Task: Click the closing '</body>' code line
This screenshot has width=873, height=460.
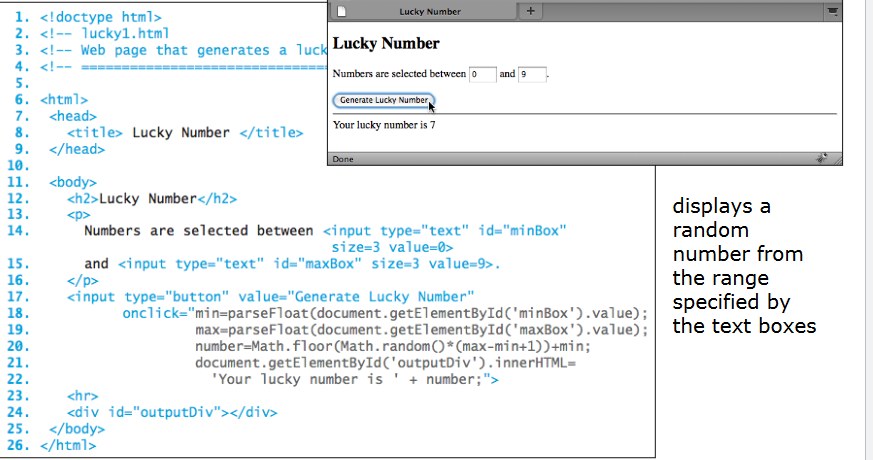Action: pos(77,429)
